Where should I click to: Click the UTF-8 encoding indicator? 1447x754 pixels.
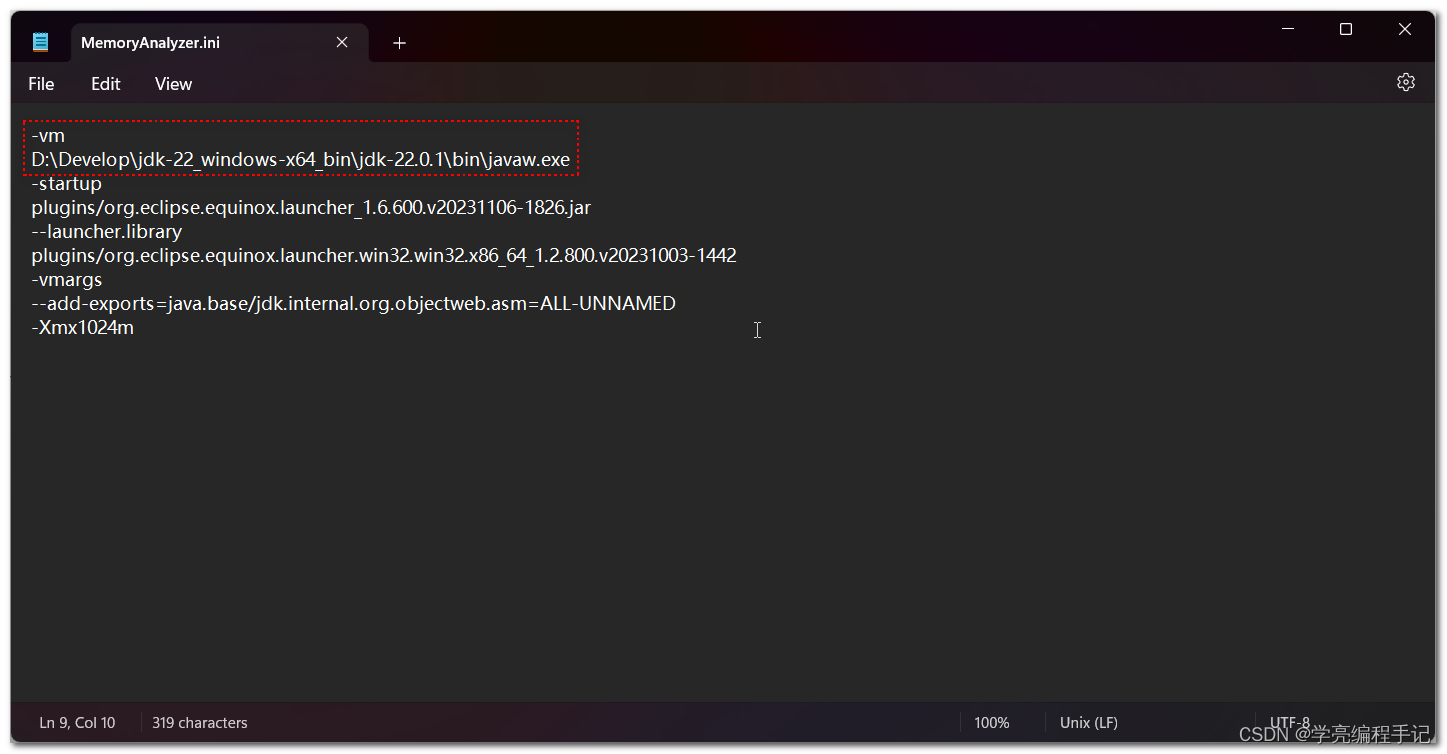pos(1289,722)
